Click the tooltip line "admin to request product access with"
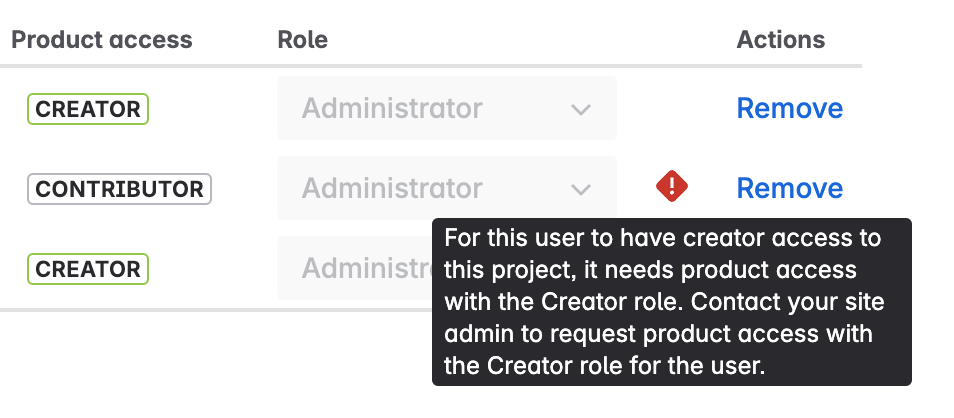Viewport: 954px width, 418px height. [658, 334]
